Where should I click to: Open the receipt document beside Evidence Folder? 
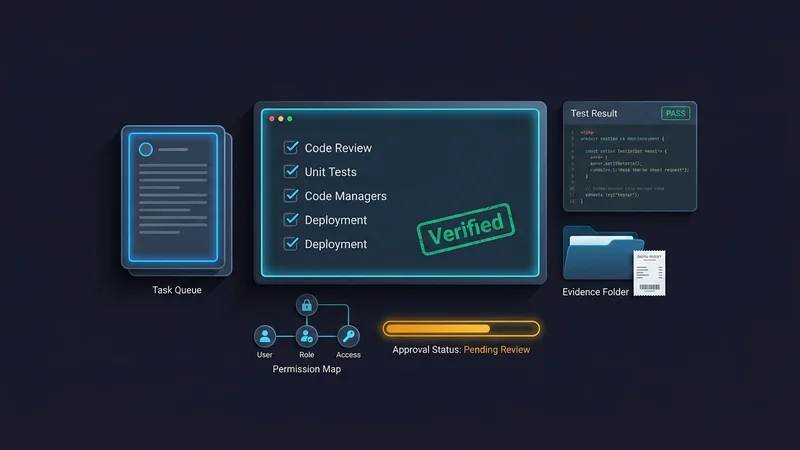(649, 273)
